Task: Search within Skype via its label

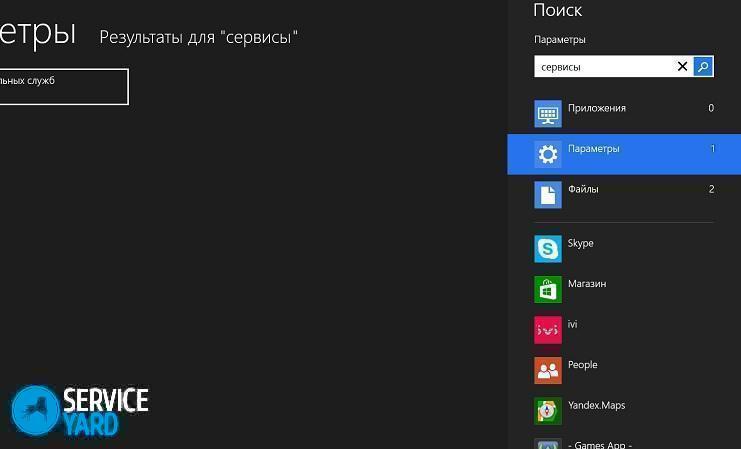Action: coord(581,243)
